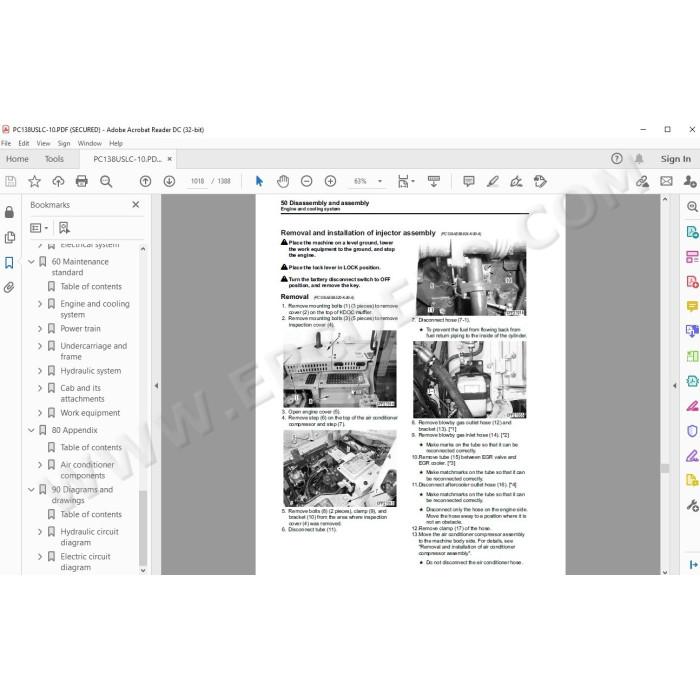
Task: Open the Power train bookmark
Action: pos(80,329)
